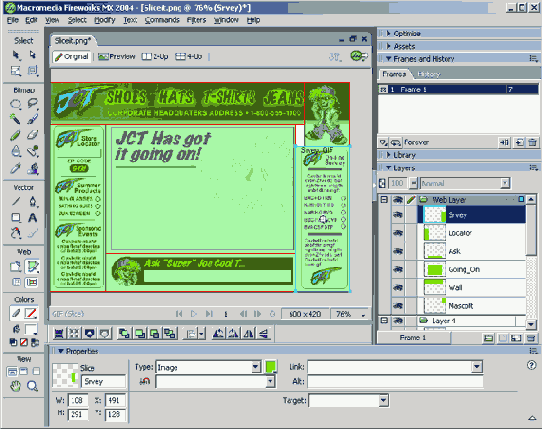Select the Zoom magnifier tool
The height and width of the screenshot is (429, 542).
pyautogui.click(x=32, y=386)
